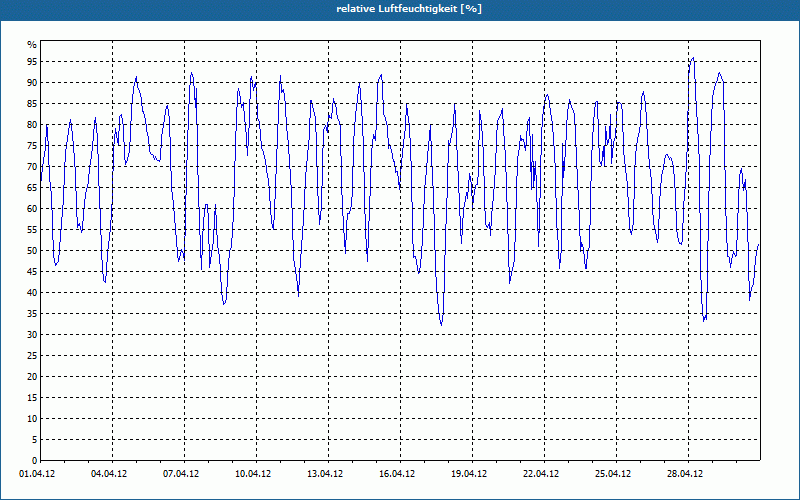
Task: Click the y-axis value 70
Action: tap(32, 167)
